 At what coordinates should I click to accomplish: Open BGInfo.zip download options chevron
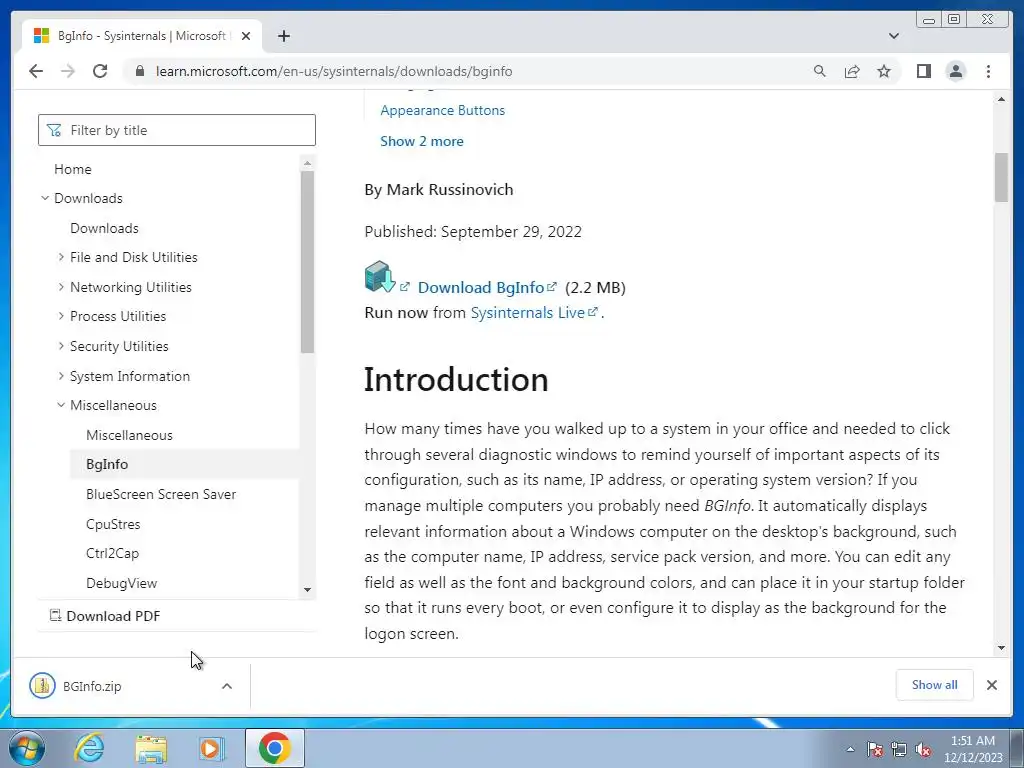[x=227, y=686]
